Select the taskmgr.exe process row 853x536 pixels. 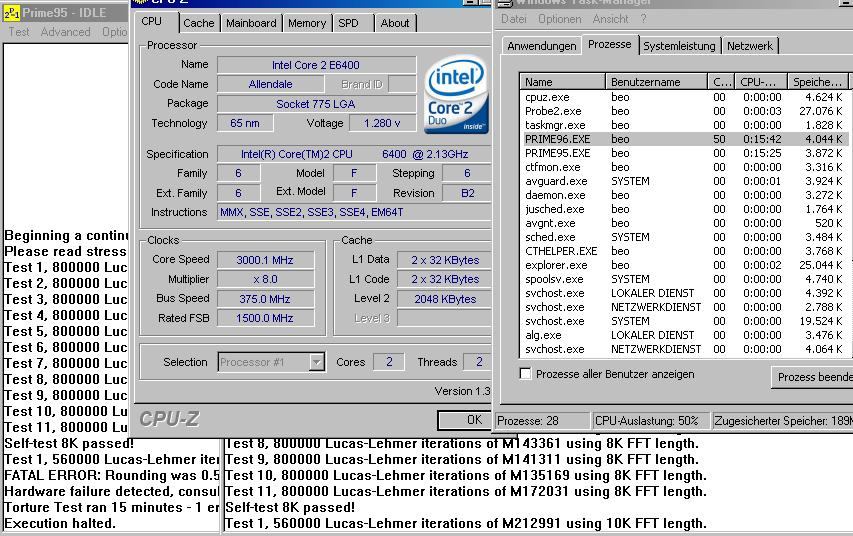click(684, 125)
